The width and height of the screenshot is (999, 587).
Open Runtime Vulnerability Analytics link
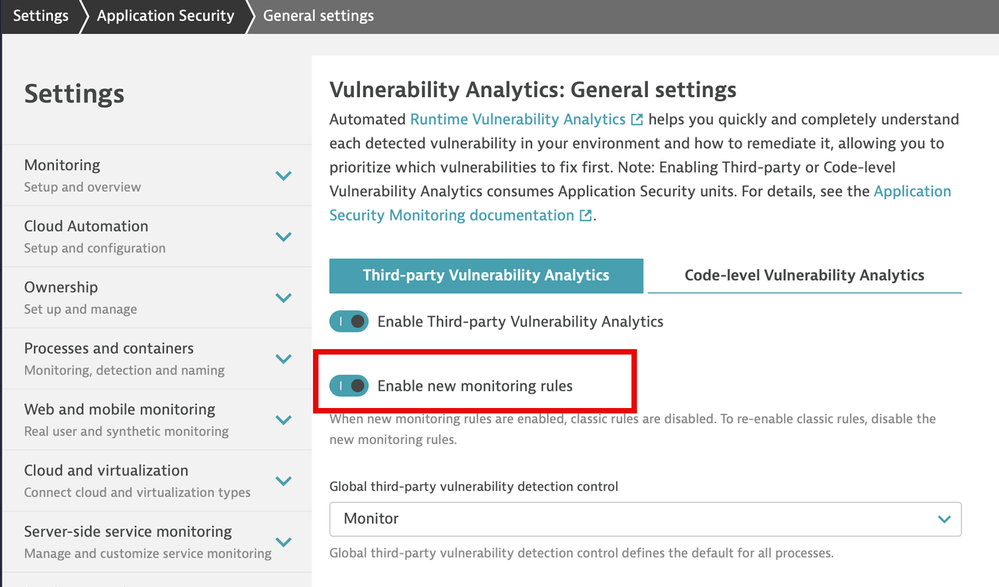tap(517, 119)
